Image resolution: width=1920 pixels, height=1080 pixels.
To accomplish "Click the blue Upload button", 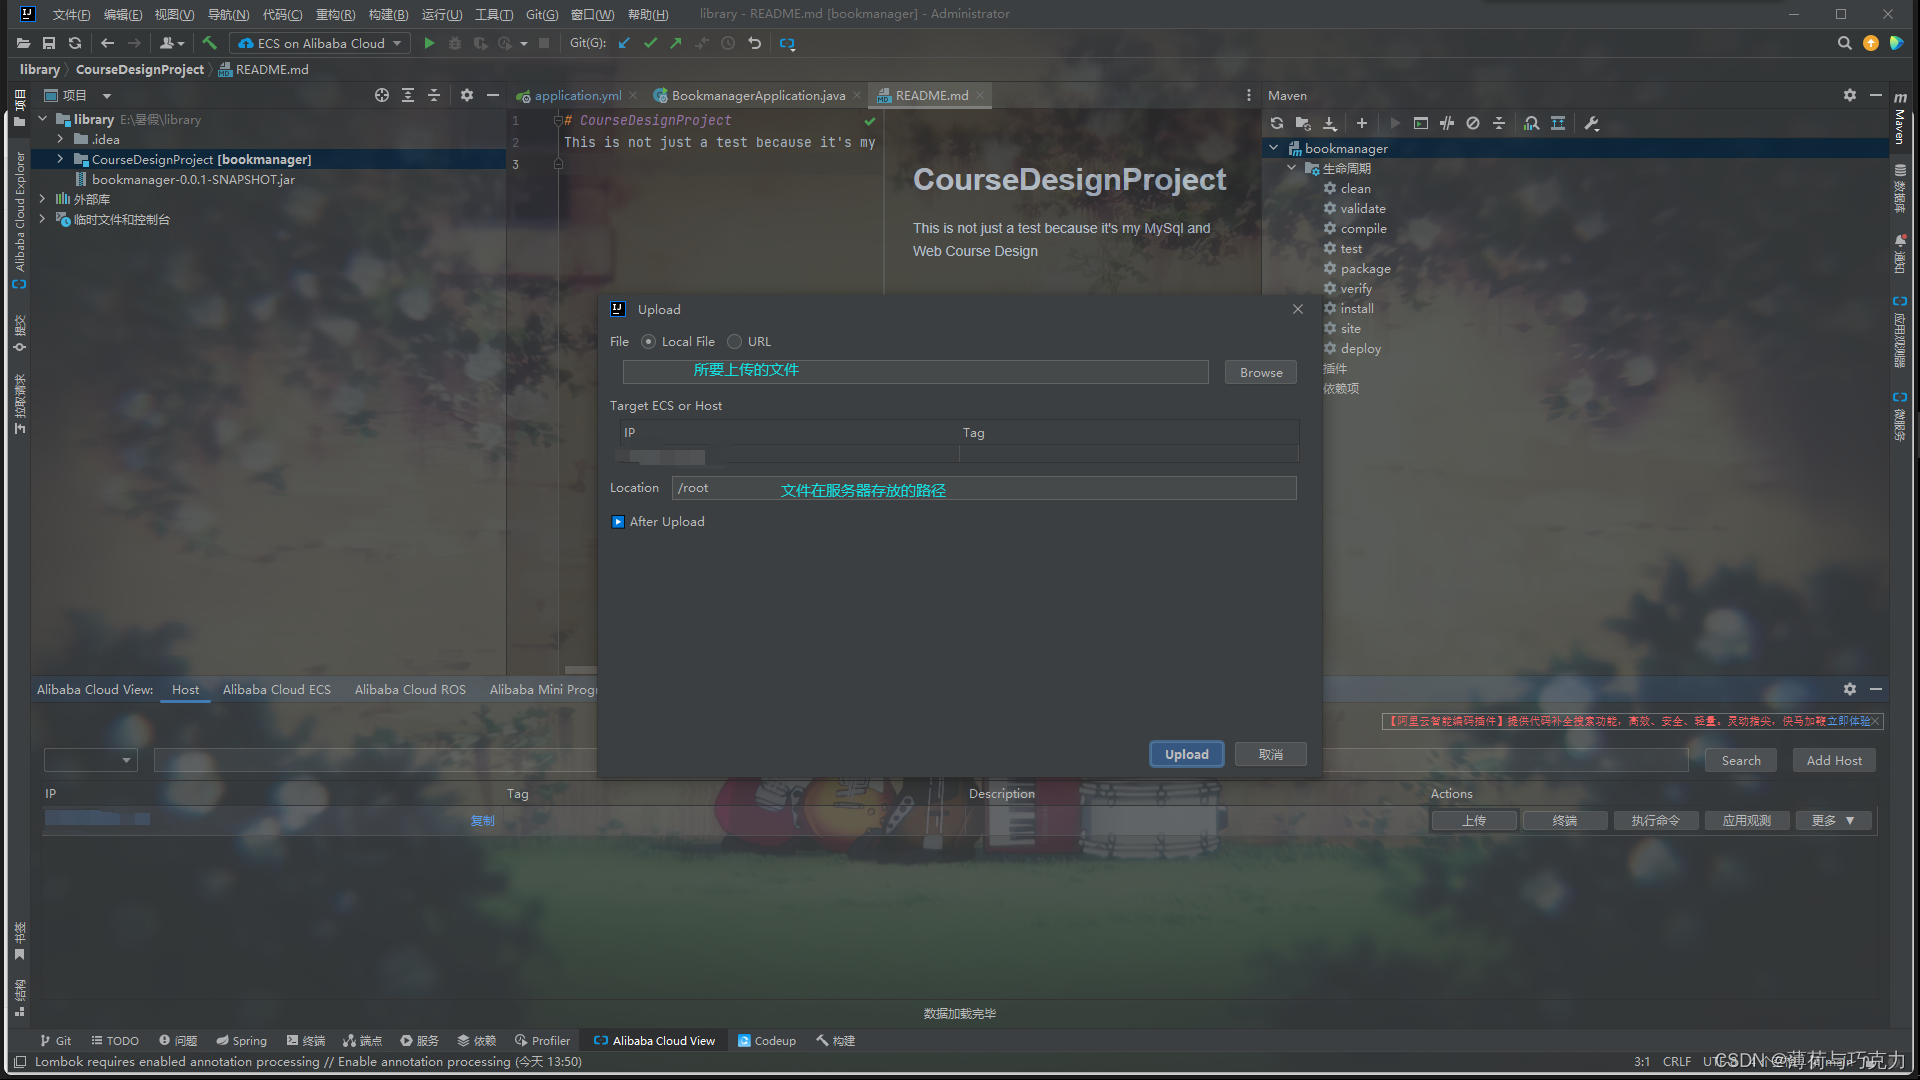I will (x=1186, y=754).
